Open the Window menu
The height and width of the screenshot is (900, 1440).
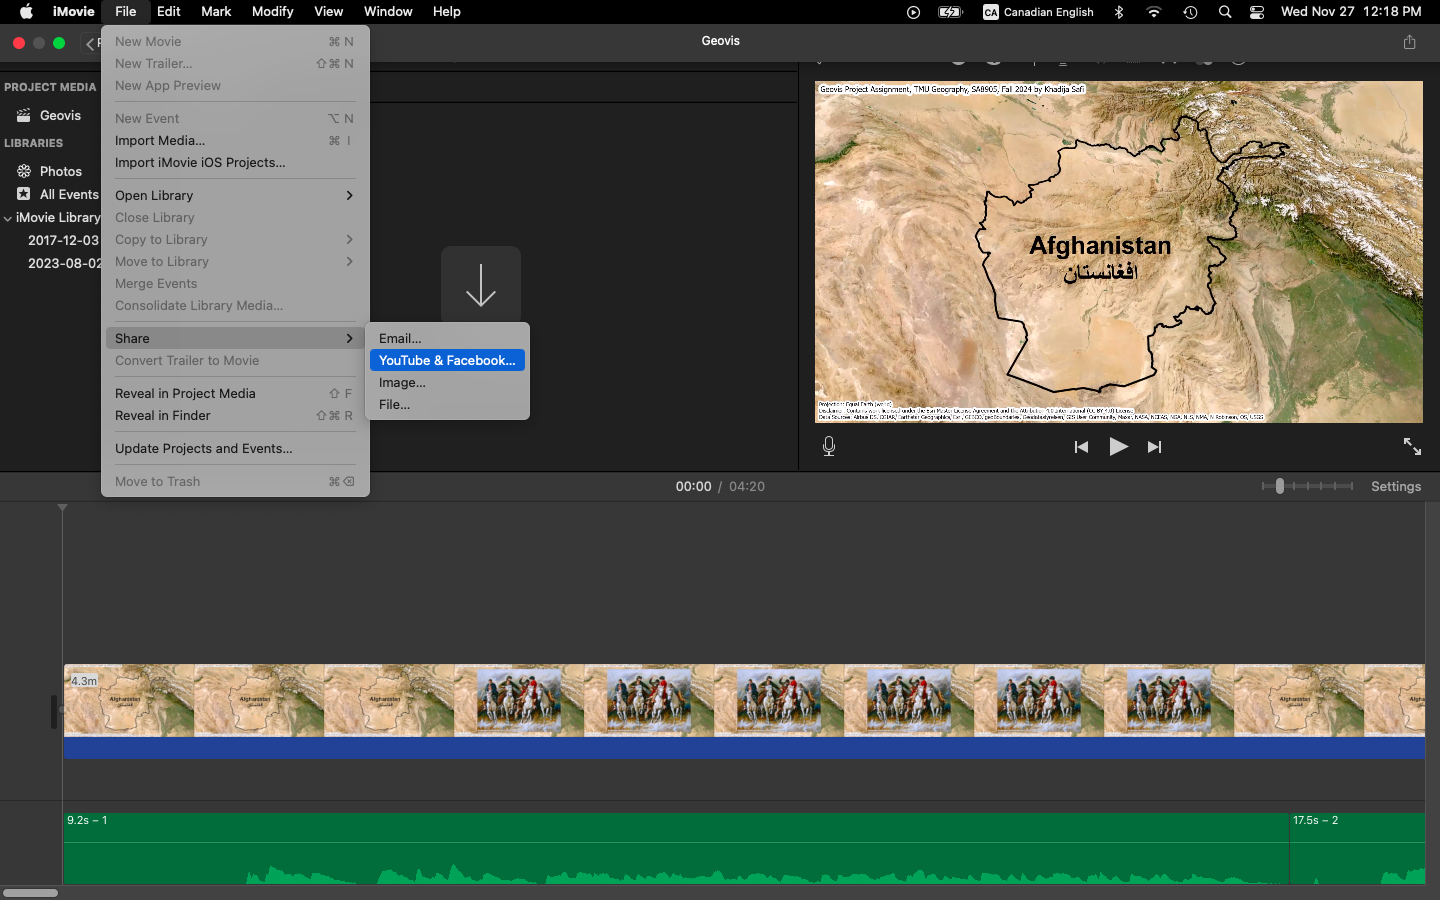(388, 12)
